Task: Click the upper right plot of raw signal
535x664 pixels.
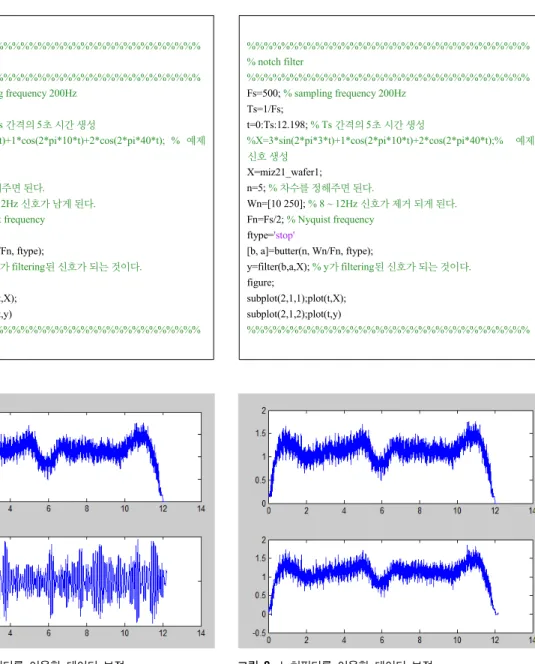Action: click(400, 457)
